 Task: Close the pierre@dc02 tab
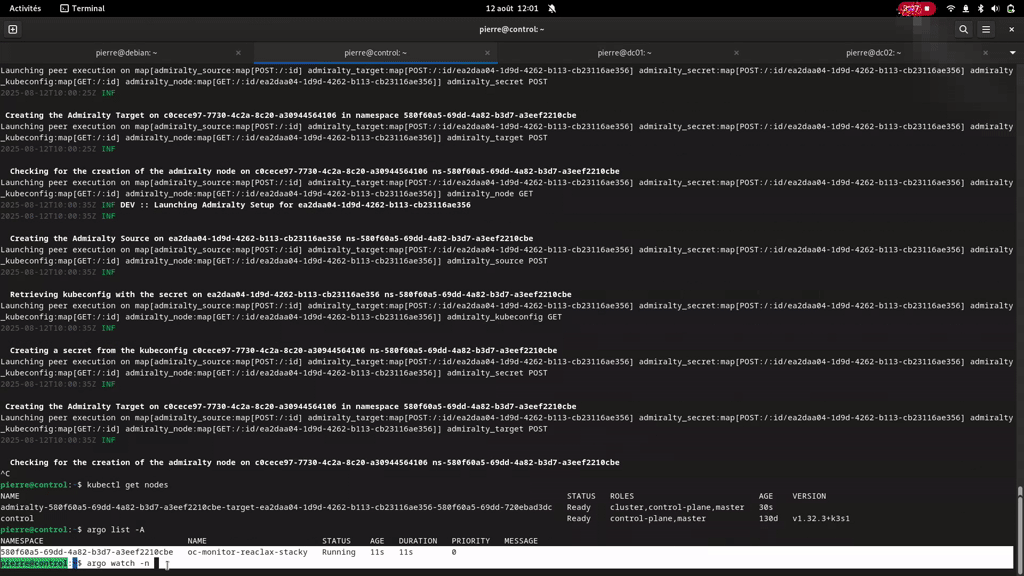coord(985,52)
